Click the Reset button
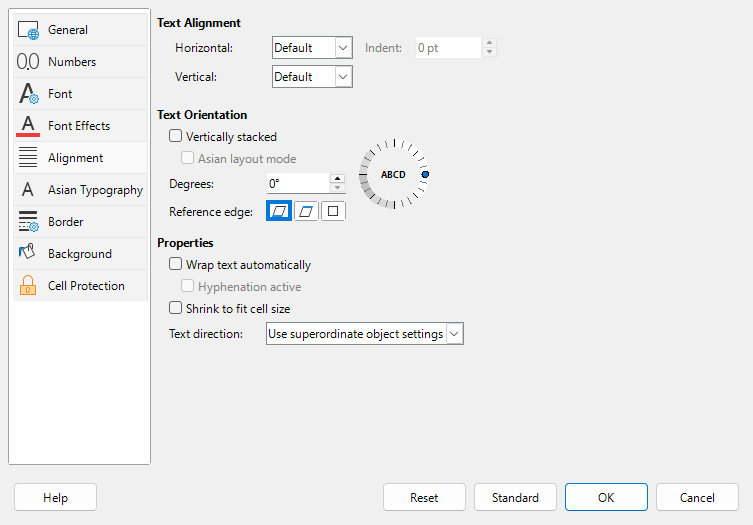The height and width of the screenshot is (525, 753). (424, 497)
